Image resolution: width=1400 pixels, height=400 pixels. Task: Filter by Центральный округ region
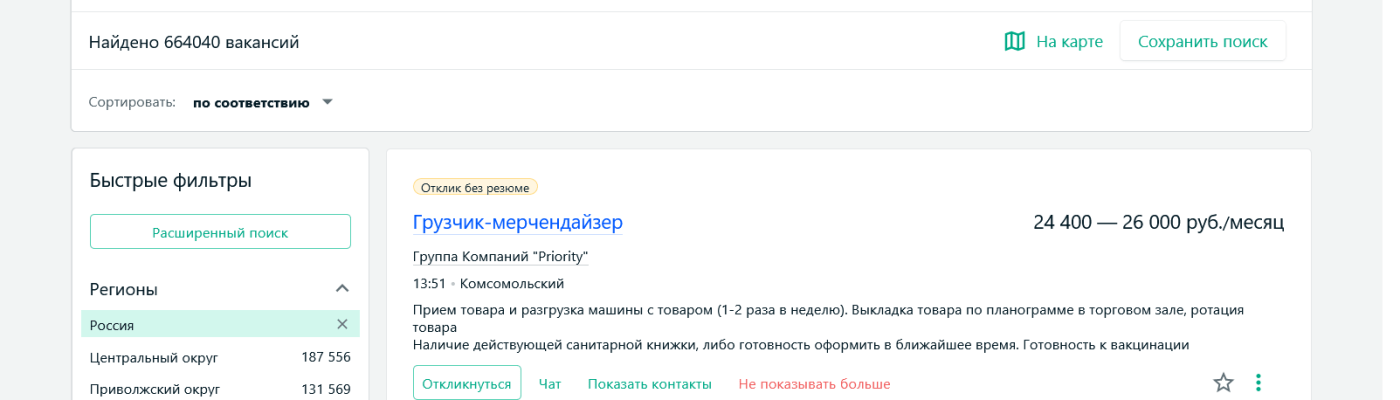pos(154,357)
